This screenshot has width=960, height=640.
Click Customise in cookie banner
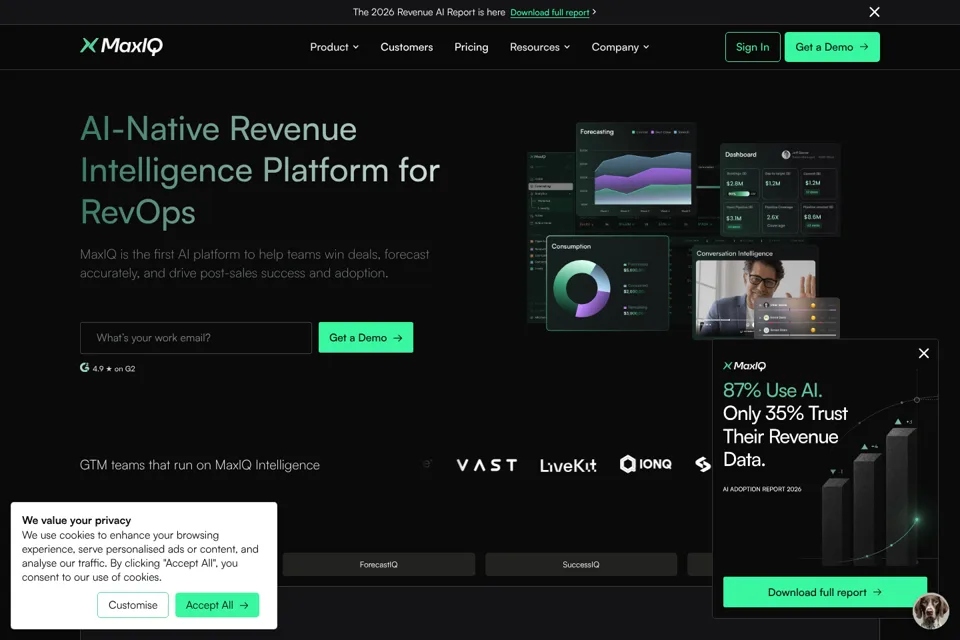coord(133,605)
